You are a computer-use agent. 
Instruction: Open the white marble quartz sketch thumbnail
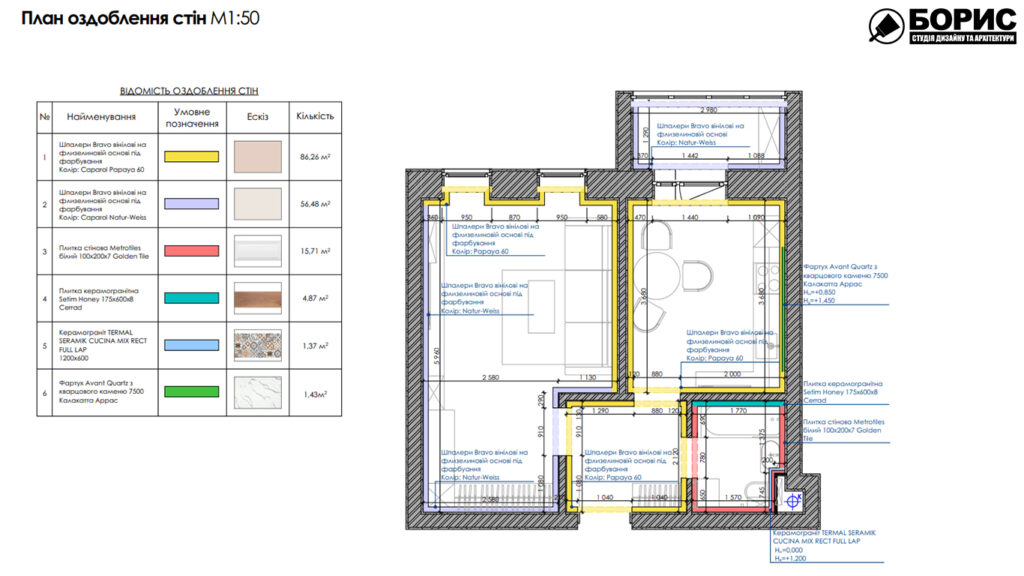point(257,393)
